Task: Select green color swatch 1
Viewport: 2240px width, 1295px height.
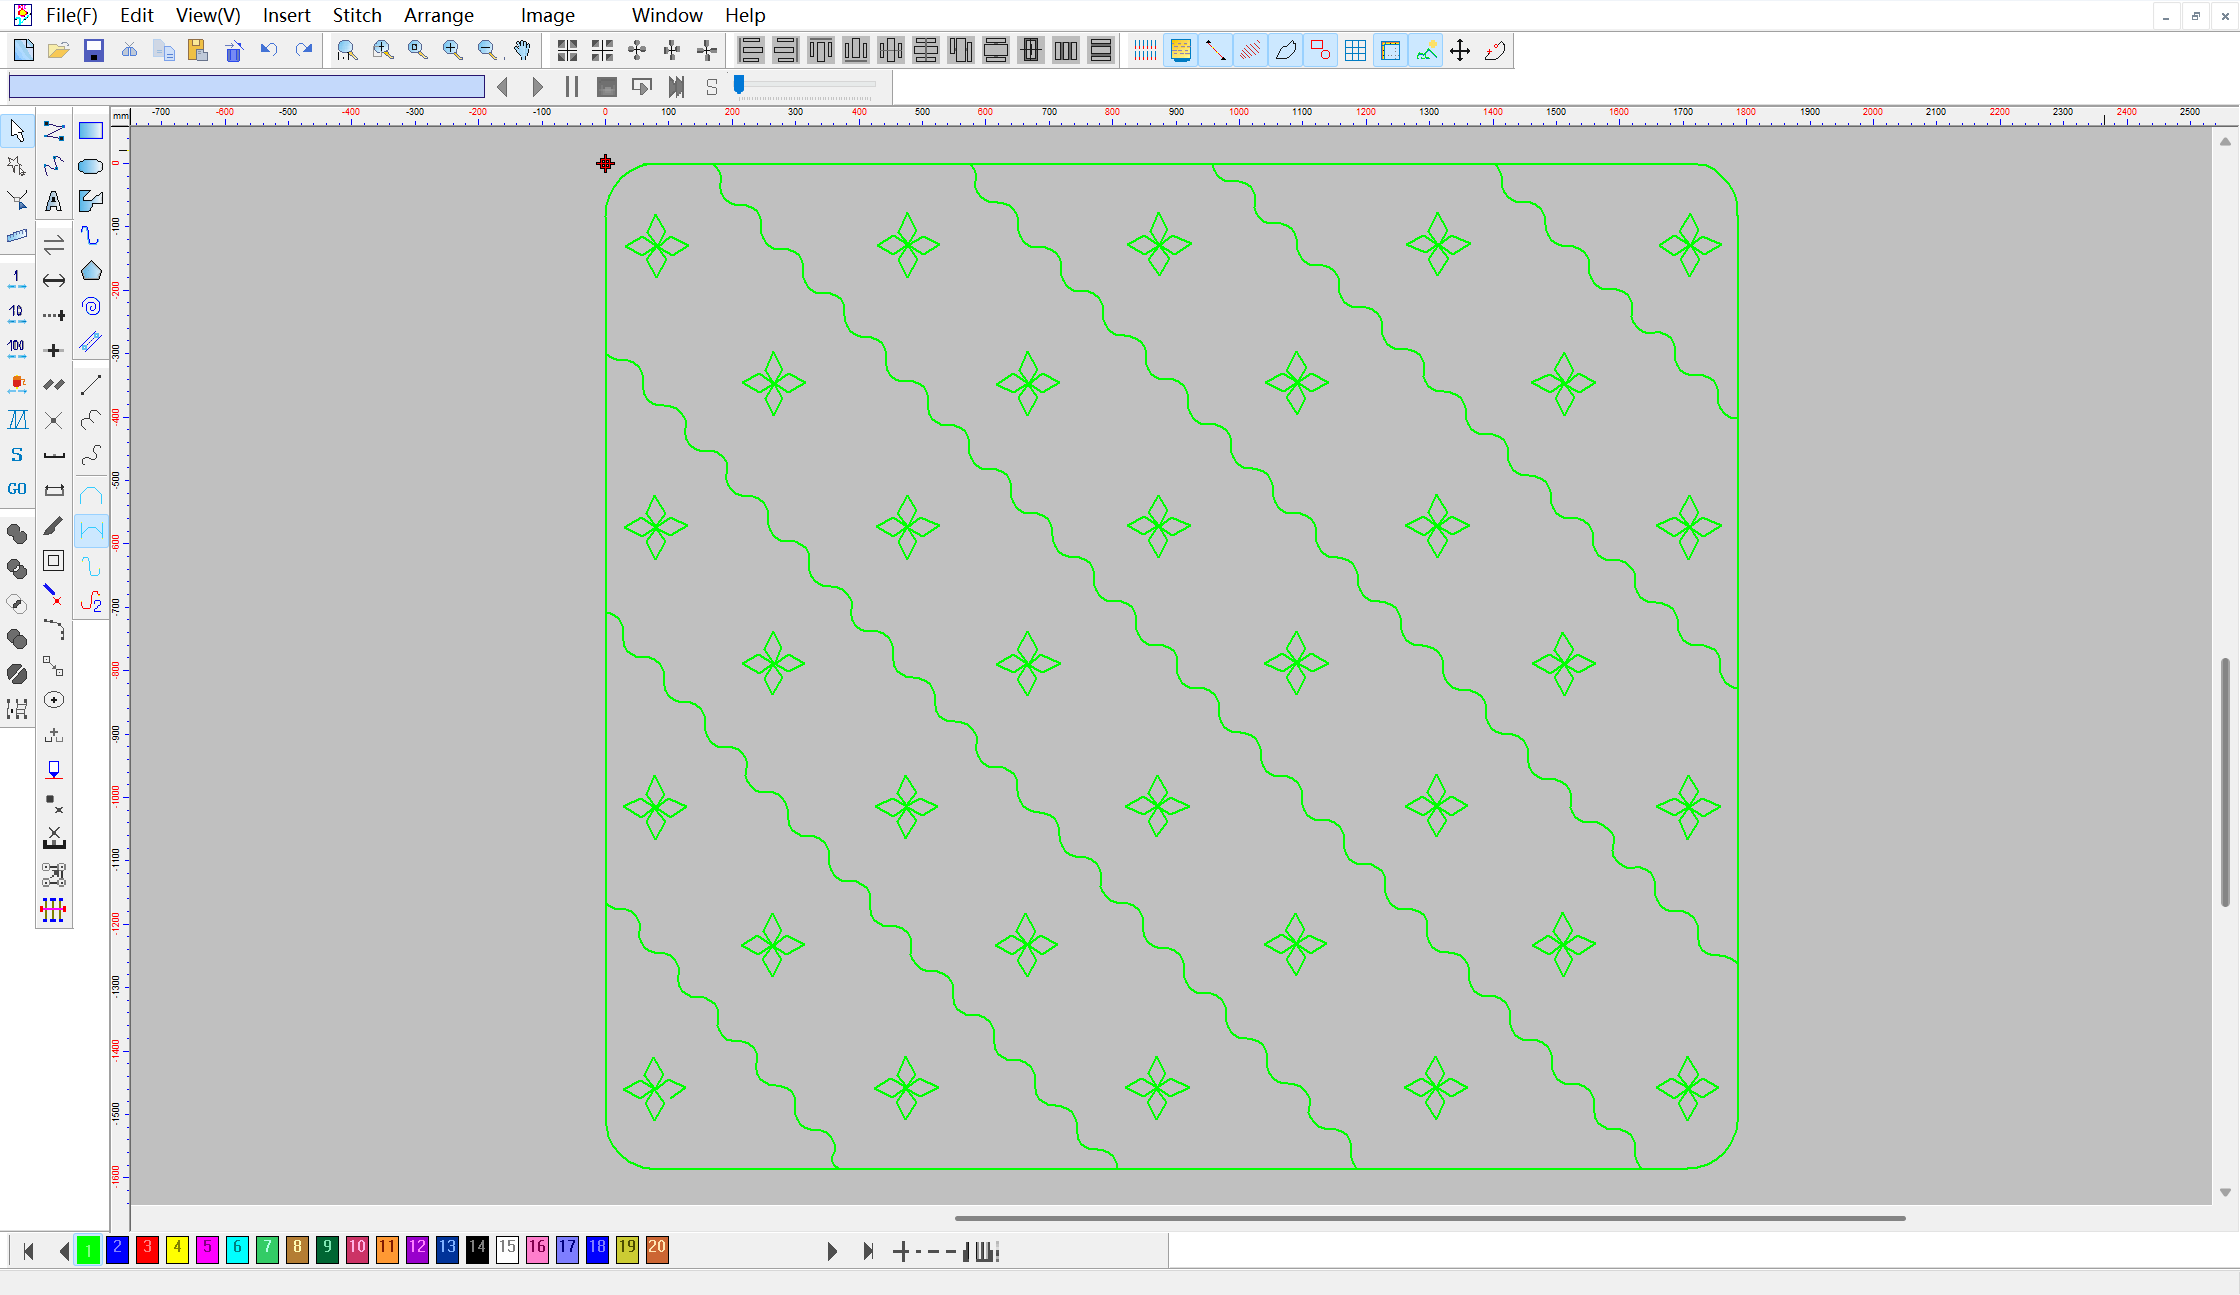Action: click(88, 1249)
